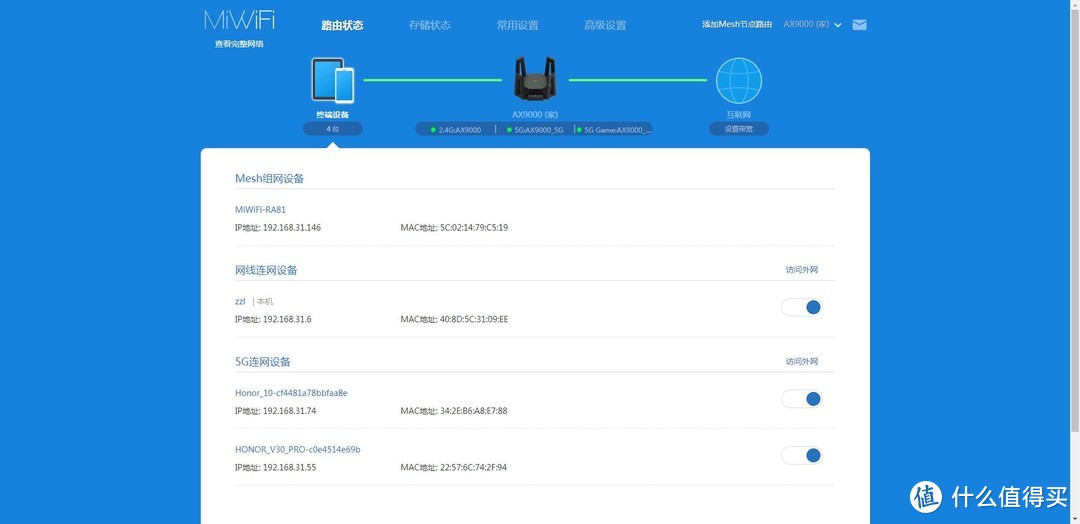Toggle internet access for HONOR_V30_PRO device

(801, 455)
